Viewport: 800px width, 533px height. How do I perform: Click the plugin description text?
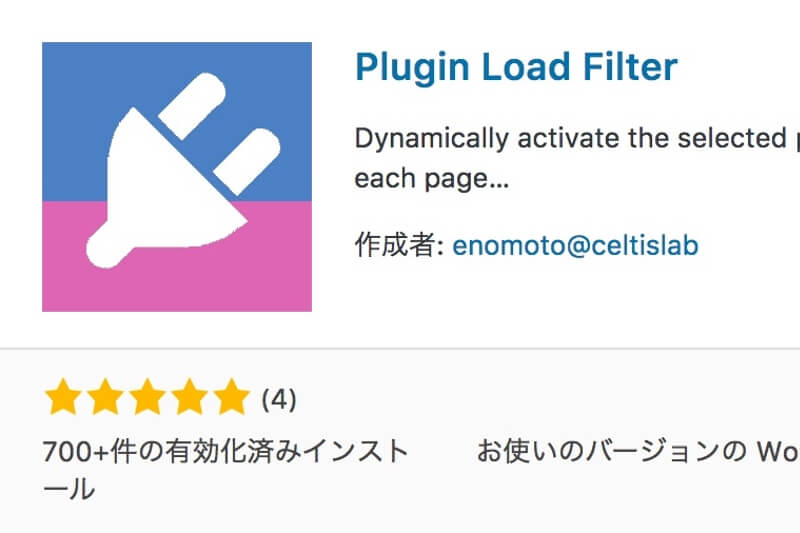click(577, 158)
